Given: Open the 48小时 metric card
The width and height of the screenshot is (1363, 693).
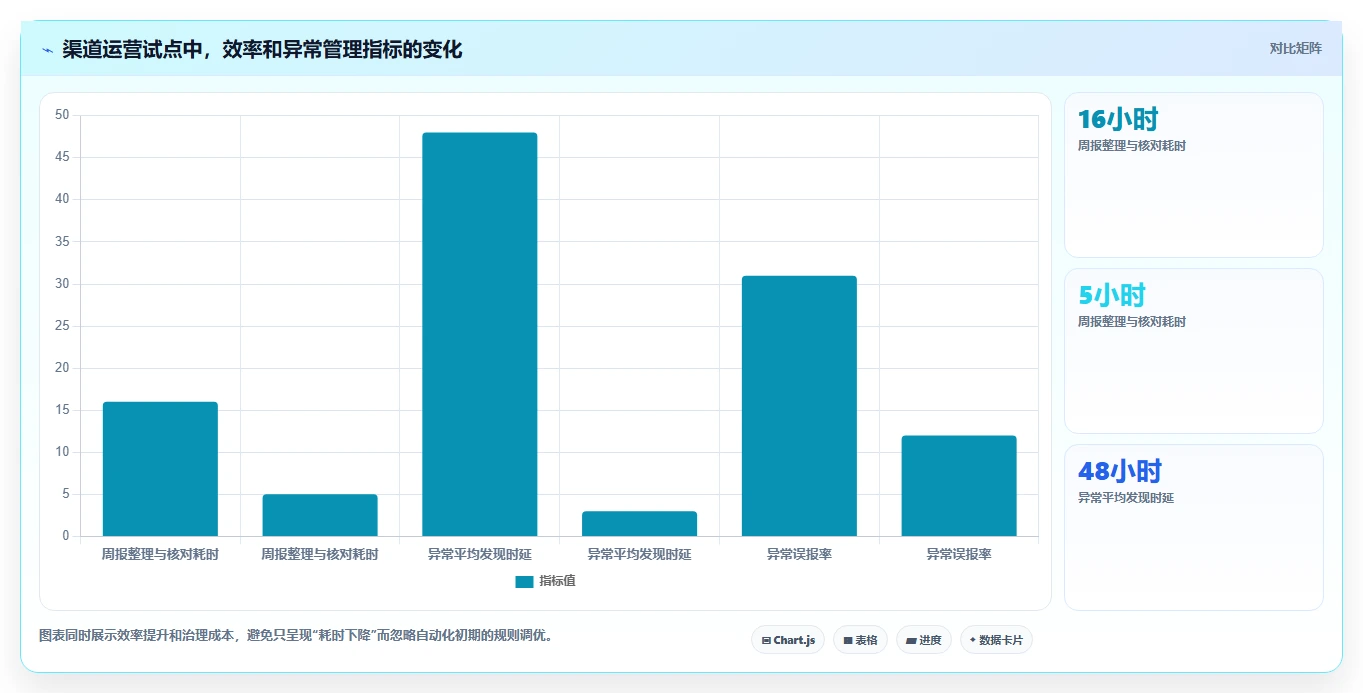Looking at the screenshot, I should (x=1194, y=527).
